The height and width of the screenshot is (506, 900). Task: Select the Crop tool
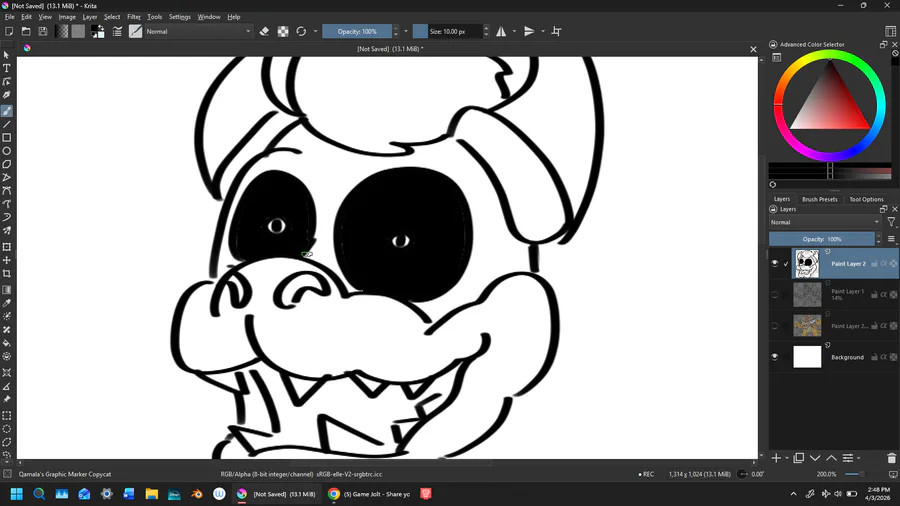point(7,274)
